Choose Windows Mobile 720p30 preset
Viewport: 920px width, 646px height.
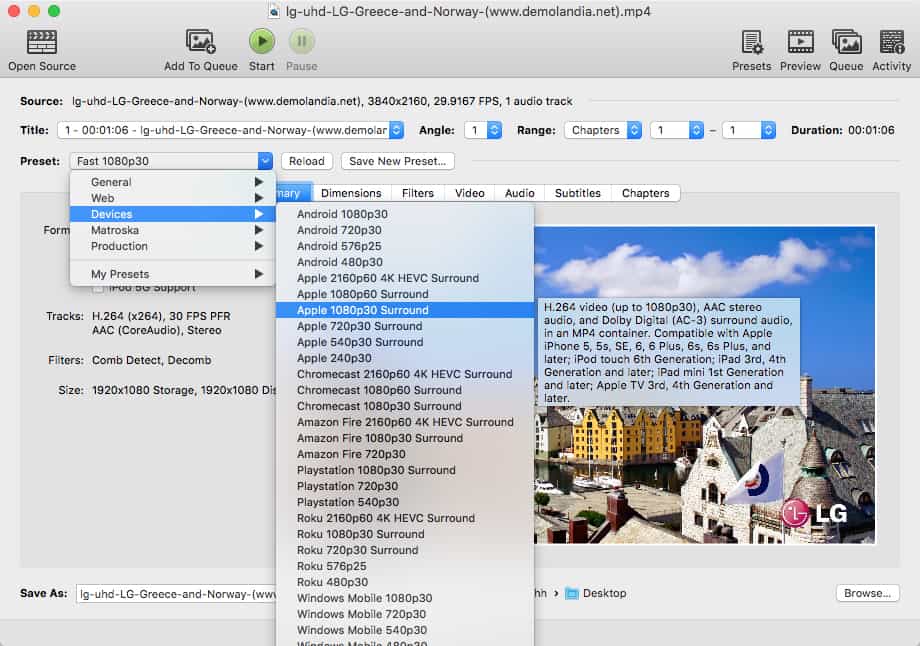click(405, 614)
